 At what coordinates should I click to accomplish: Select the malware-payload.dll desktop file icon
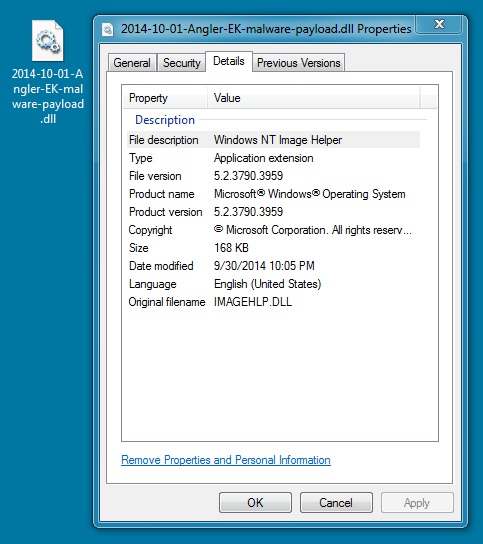(48, 41)
